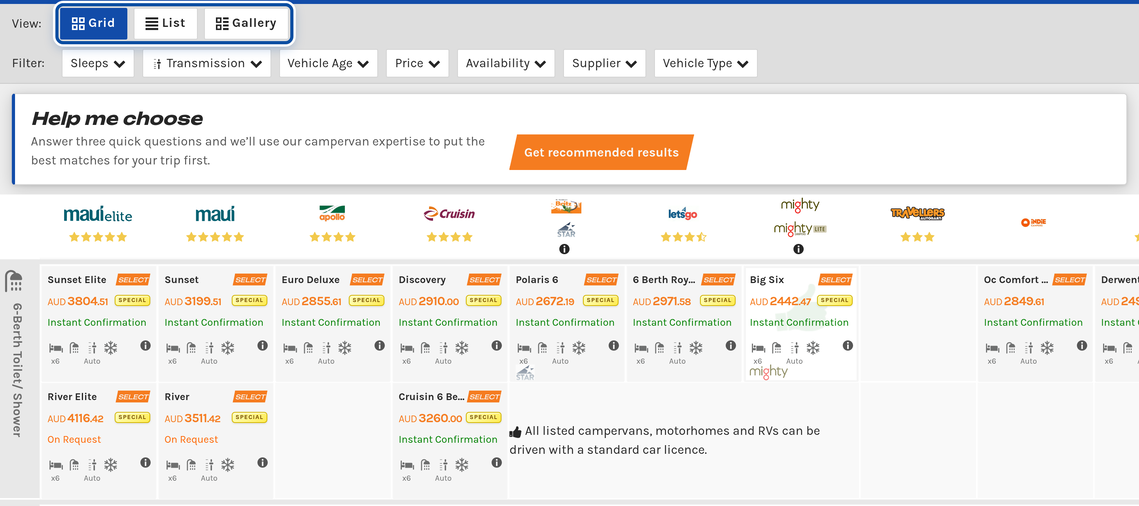Click bed icon on Euro Deluxe card
Screen dimensions: 1139x506
289,348
